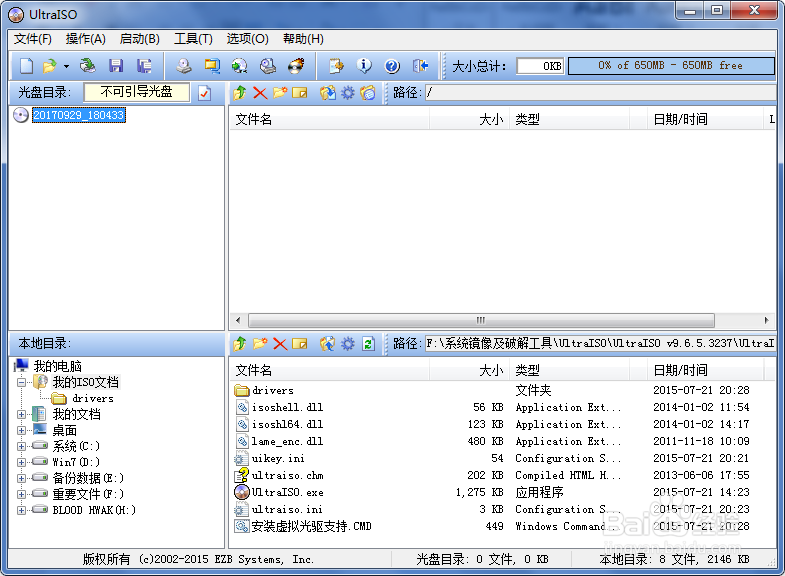Image resolution: width=785 pixels, height=576 pixels.
Task: Collapse the 我的ISO文档 tree node
Action: point(21,383)
